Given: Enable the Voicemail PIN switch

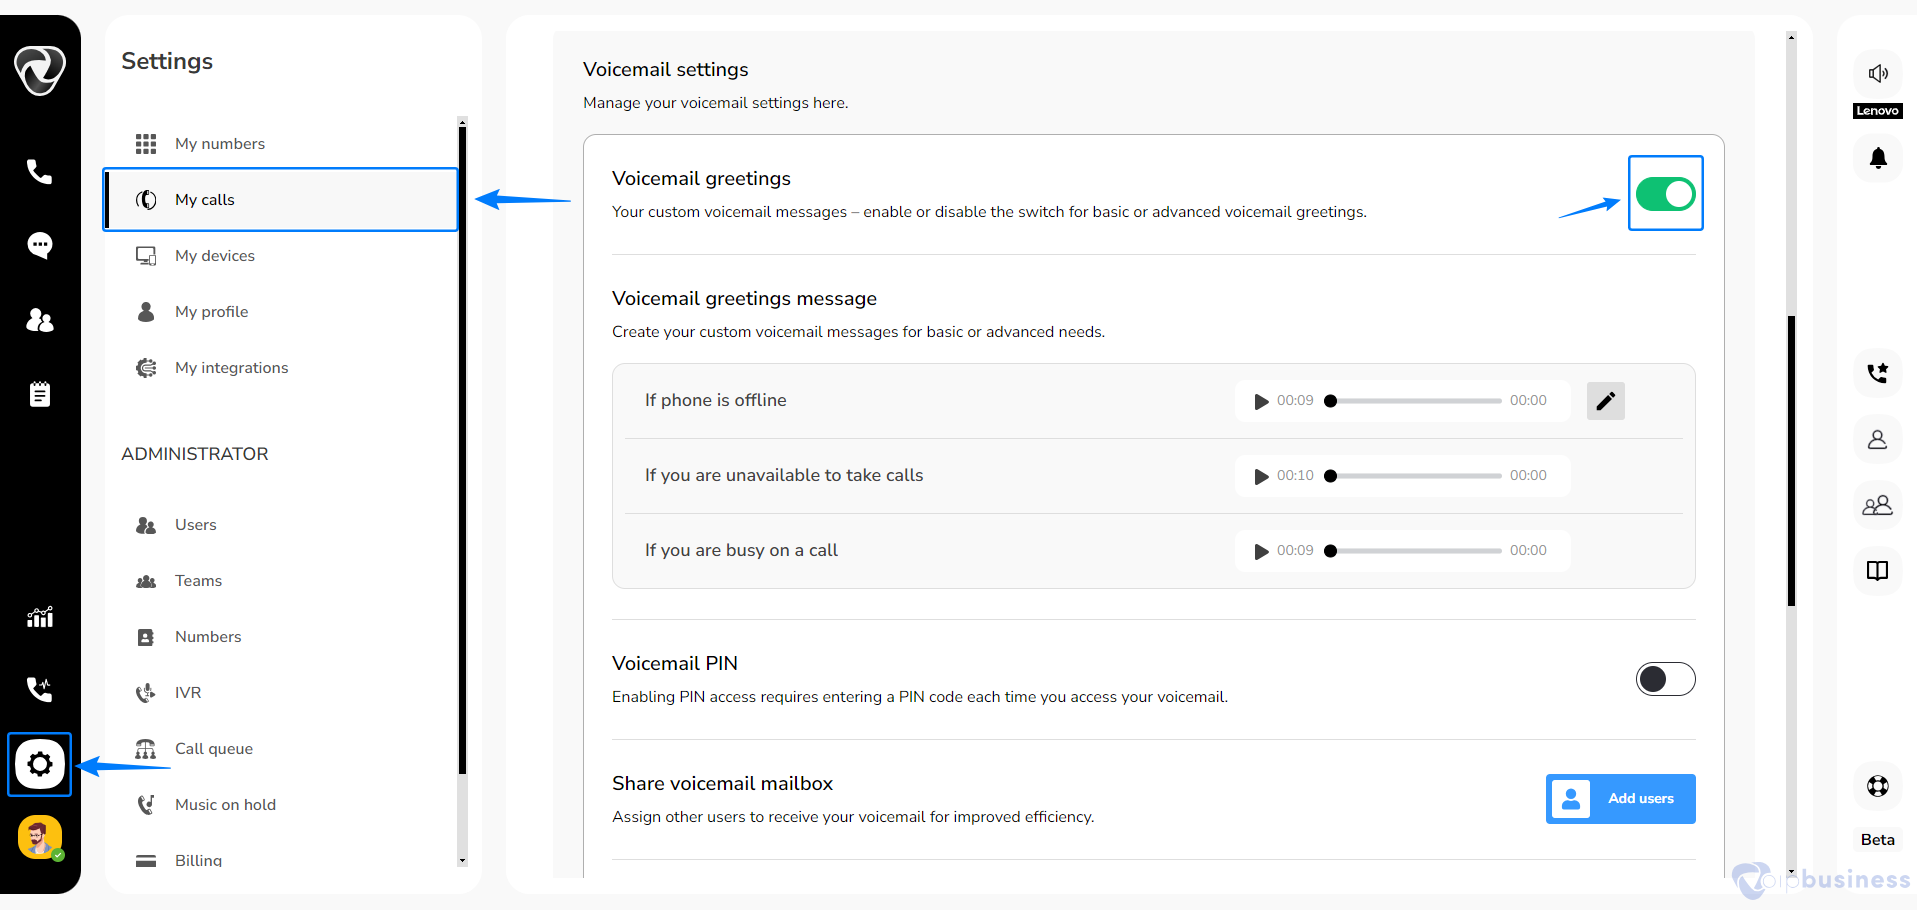Looking at the screenshot, I should tap(1665, 679).
